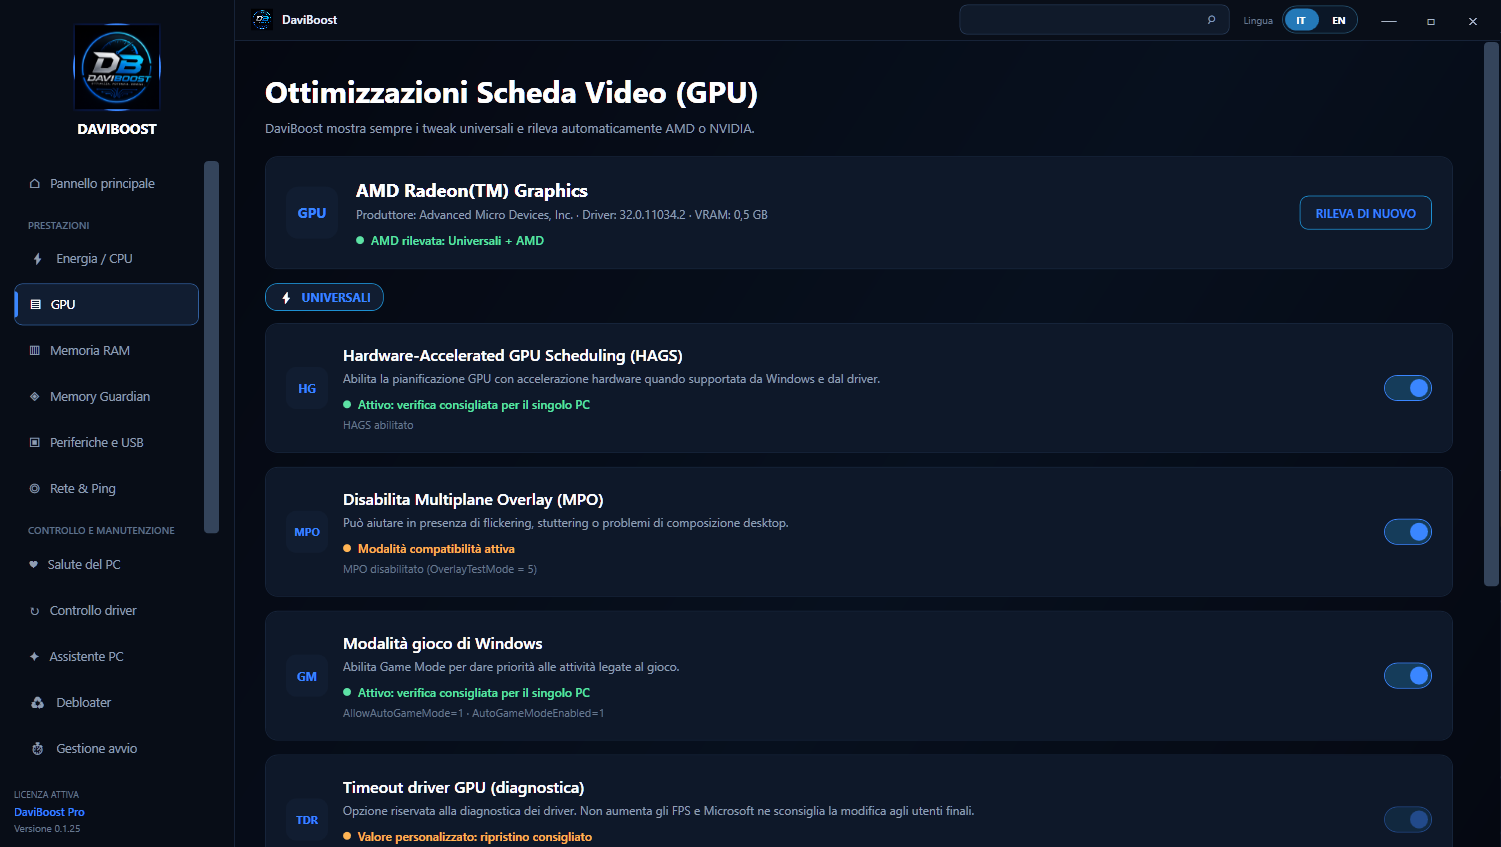Click into the top search field
The height and width of the screenshot is (847, 1501).
coord(1094,20)
